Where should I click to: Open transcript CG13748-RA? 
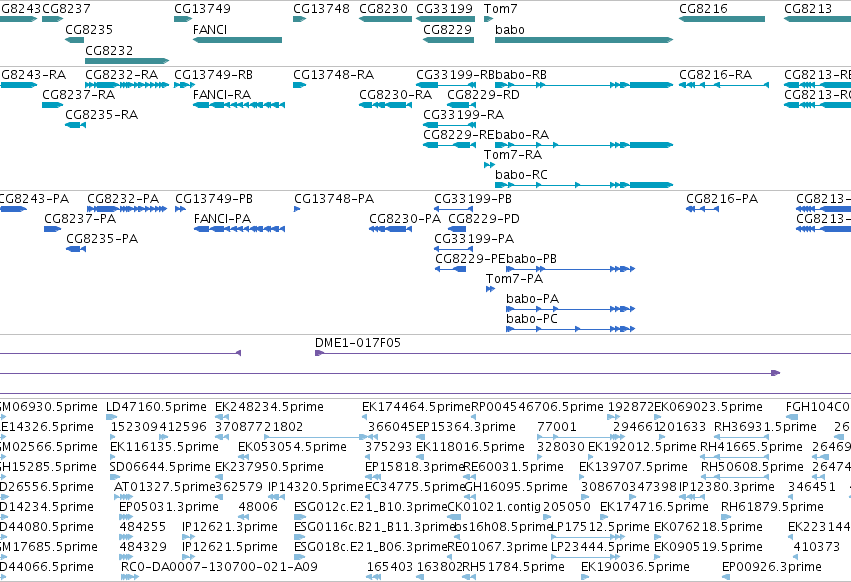(x=333, y=74)
